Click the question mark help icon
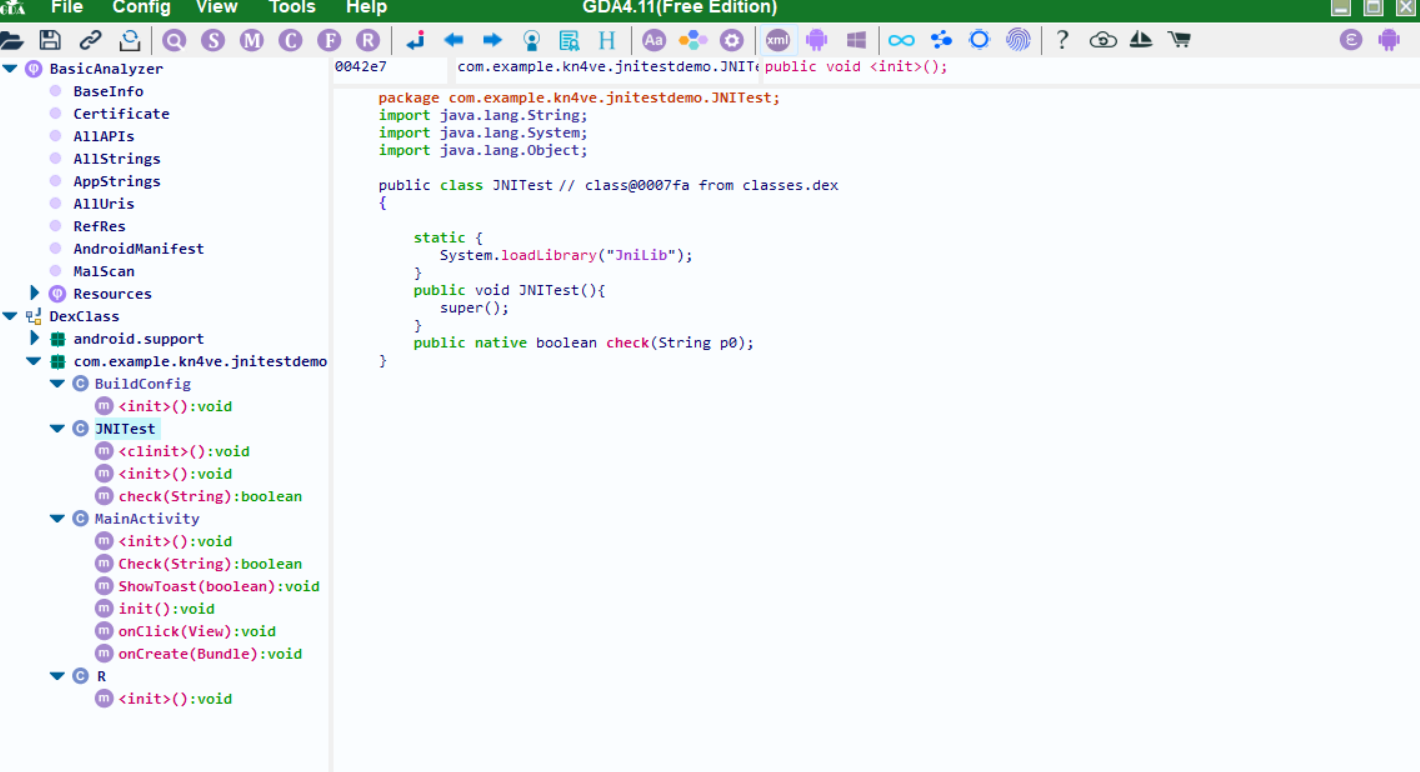The height and width of the screenshot is (772, 1420). point(1063,40)
